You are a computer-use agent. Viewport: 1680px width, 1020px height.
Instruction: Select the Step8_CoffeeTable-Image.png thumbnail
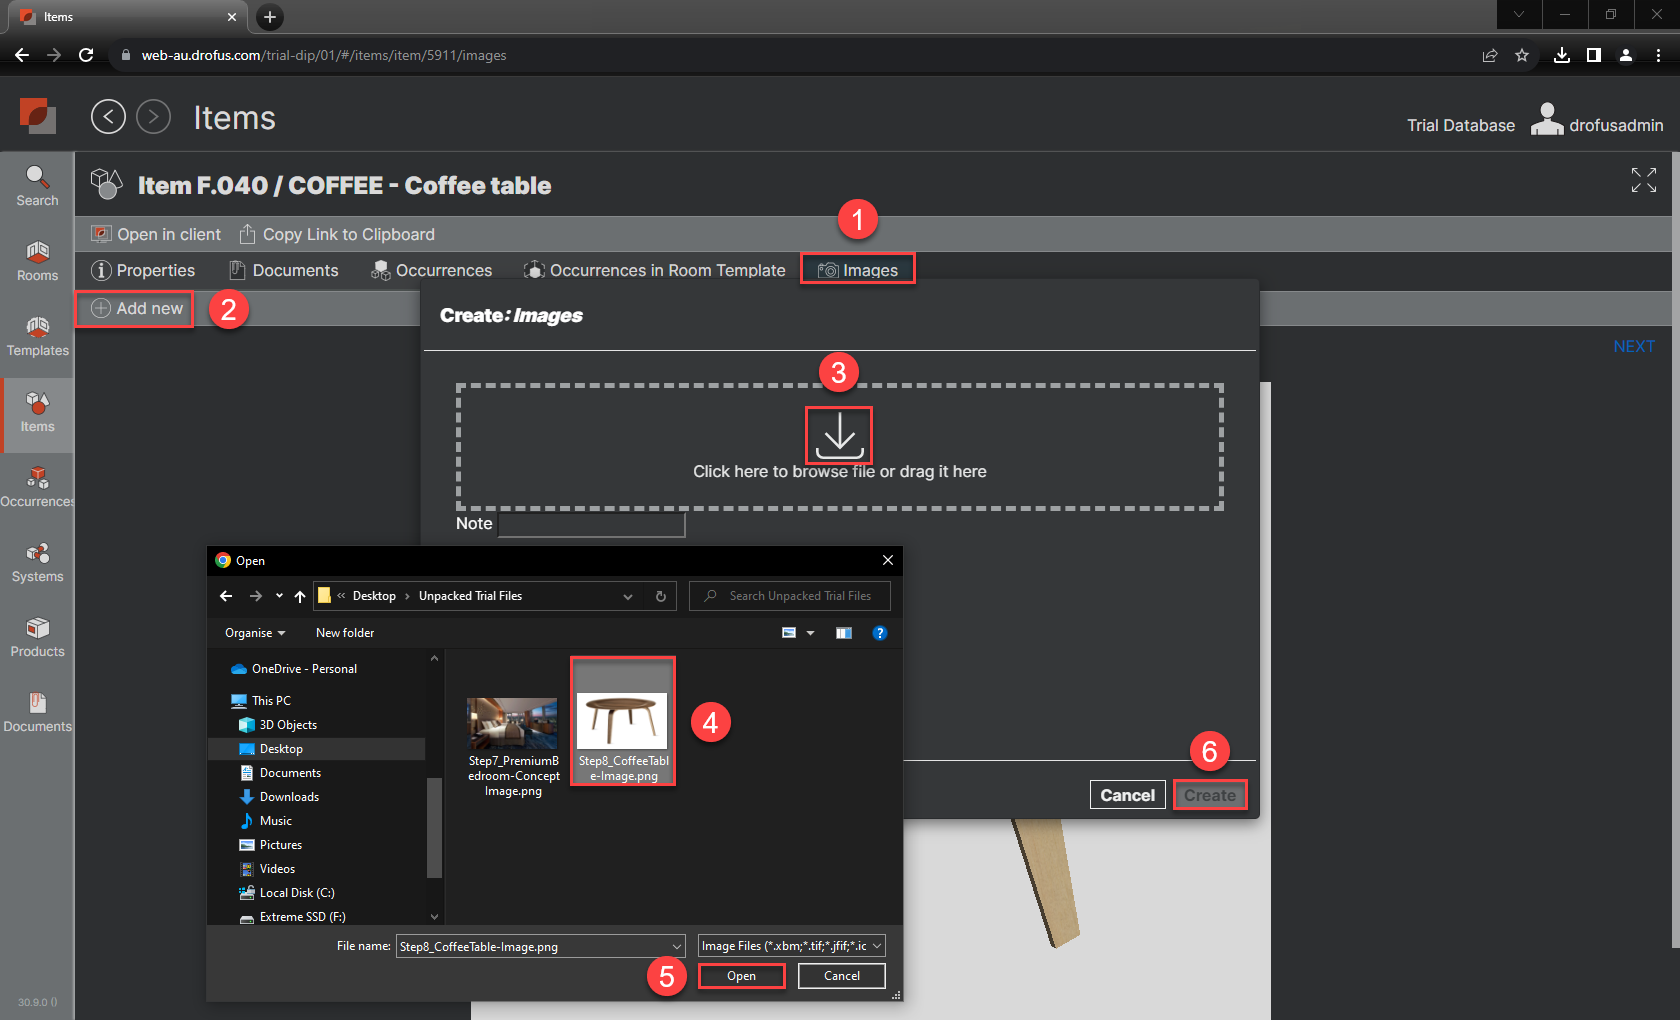[x=622, y=721]
